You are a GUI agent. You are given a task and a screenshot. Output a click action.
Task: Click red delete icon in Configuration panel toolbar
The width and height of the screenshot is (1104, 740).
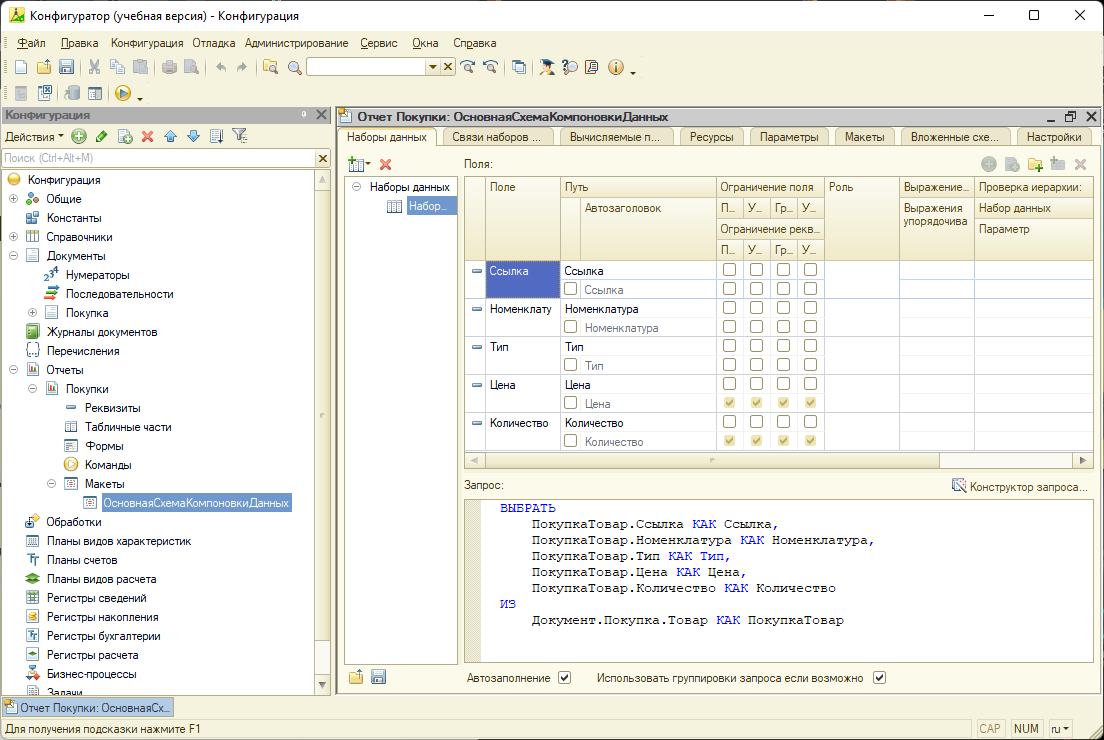[x=147, y=136]
